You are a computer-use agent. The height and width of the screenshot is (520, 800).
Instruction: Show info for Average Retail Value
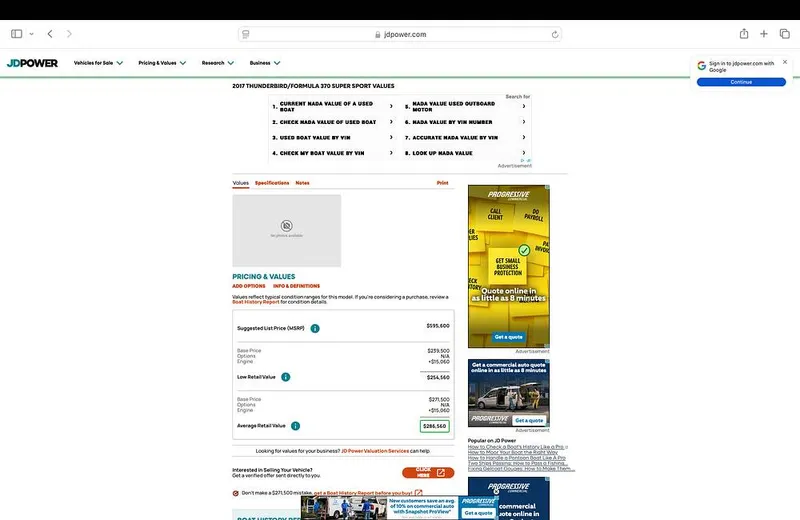pos(295,426)
